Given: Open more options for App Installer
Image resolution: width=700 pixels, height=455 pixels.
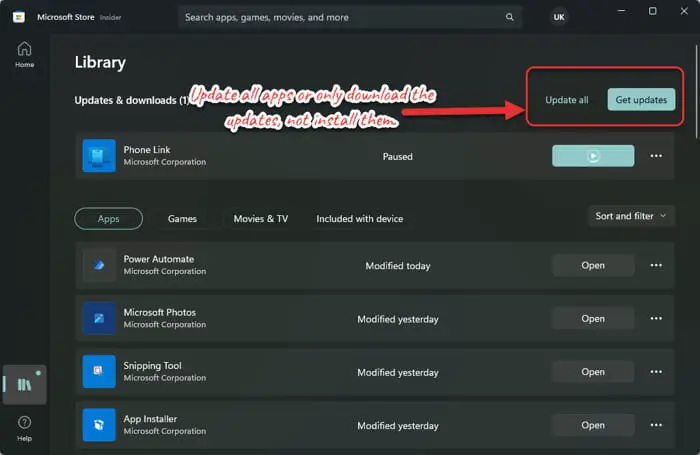Looking at the screenshot, I should tap(656, 425).
